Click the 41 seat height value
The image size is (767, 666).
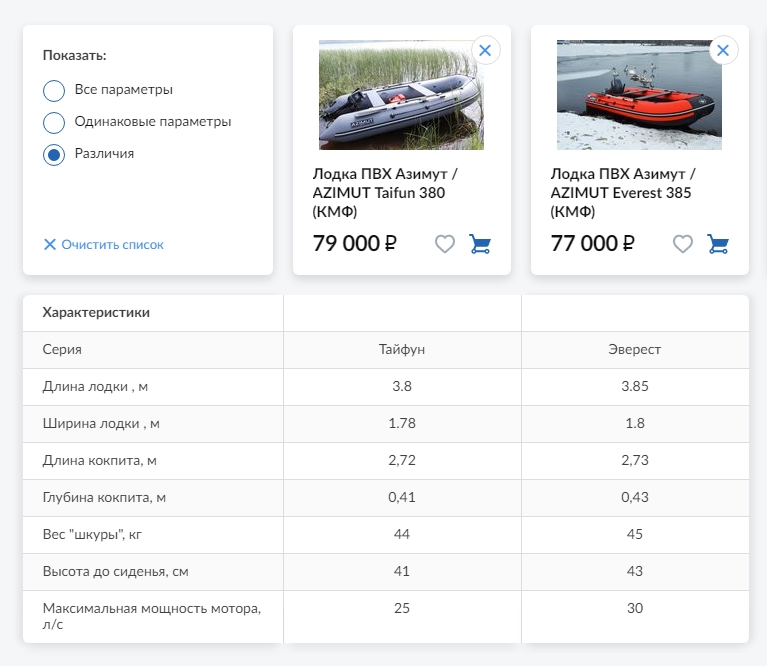coord(402,571)
